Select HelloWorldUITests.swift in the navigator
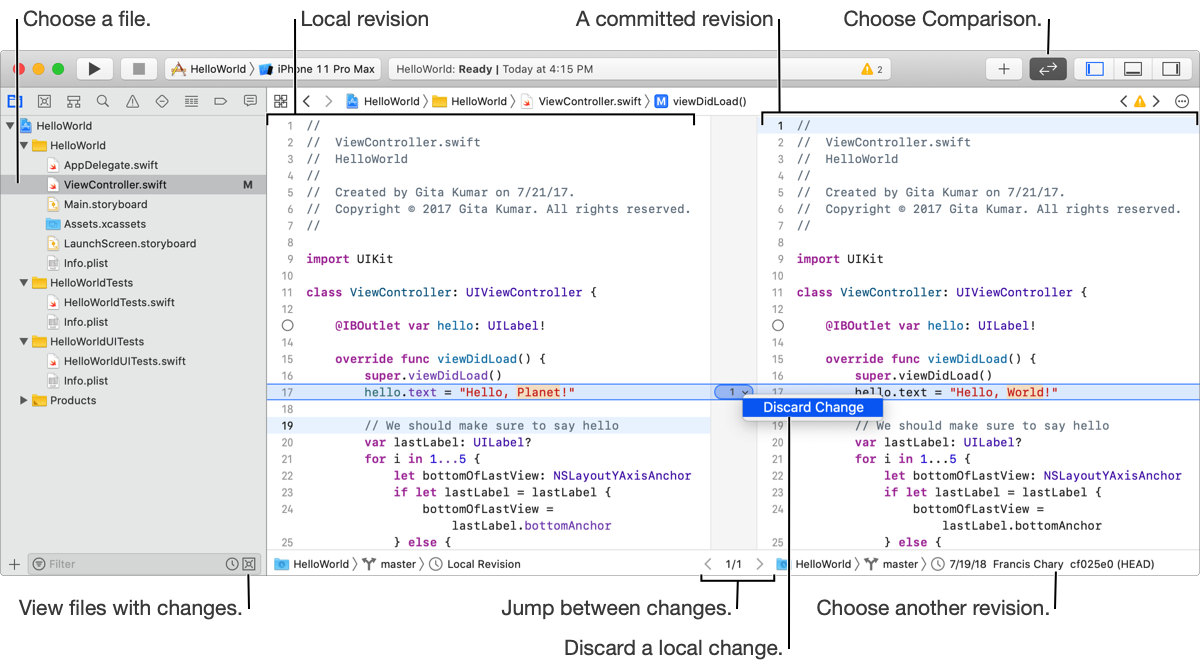The height and width of the screenshot is (666, 1202). (x=125, y=361)
